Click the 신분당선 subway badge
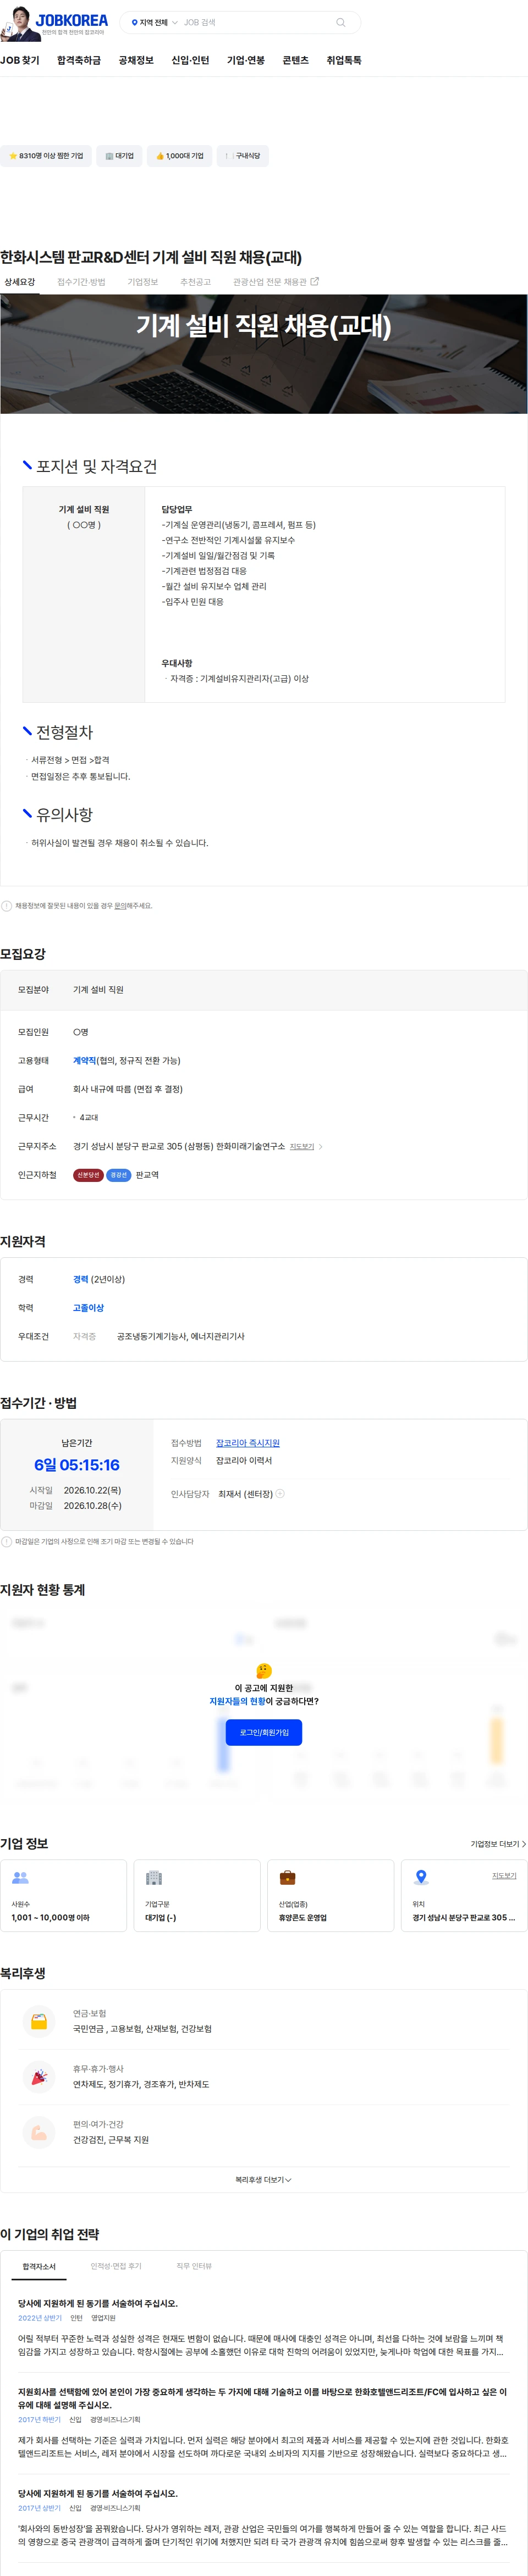This screenshot has width=528, height=2576. pos(88,1175)
